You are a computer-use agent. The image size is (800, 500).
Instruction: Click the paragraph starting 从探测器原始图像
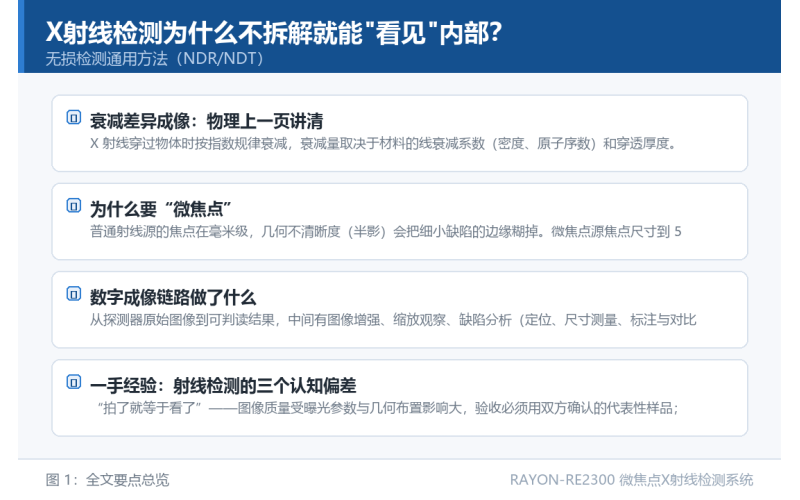click(393, 320)
